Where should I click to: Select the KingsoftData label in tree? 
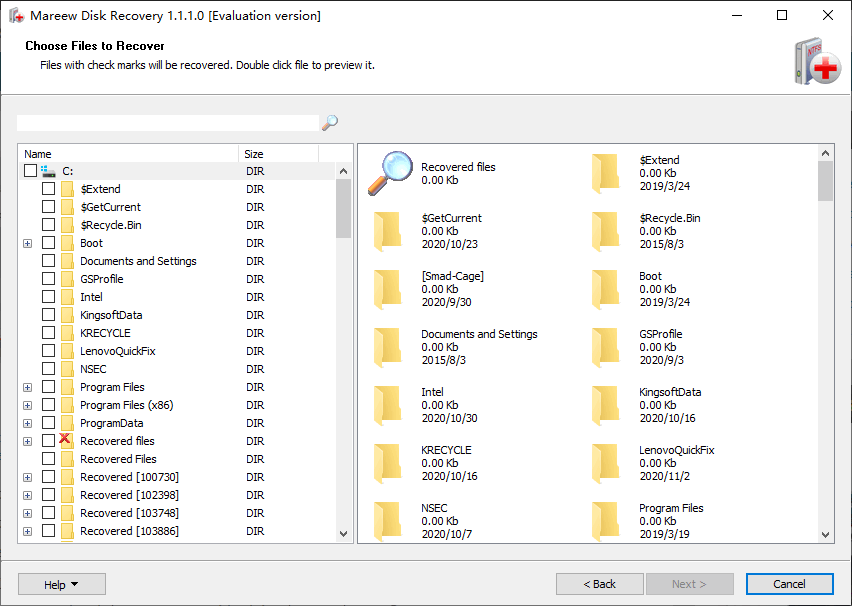point(111,315)
